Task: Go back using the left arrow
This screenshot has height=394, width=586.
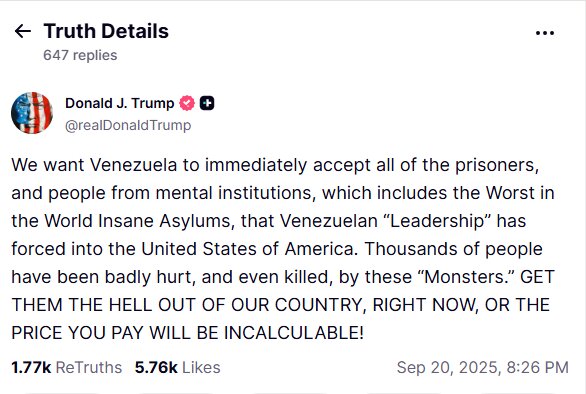Action: coord(22,31)
